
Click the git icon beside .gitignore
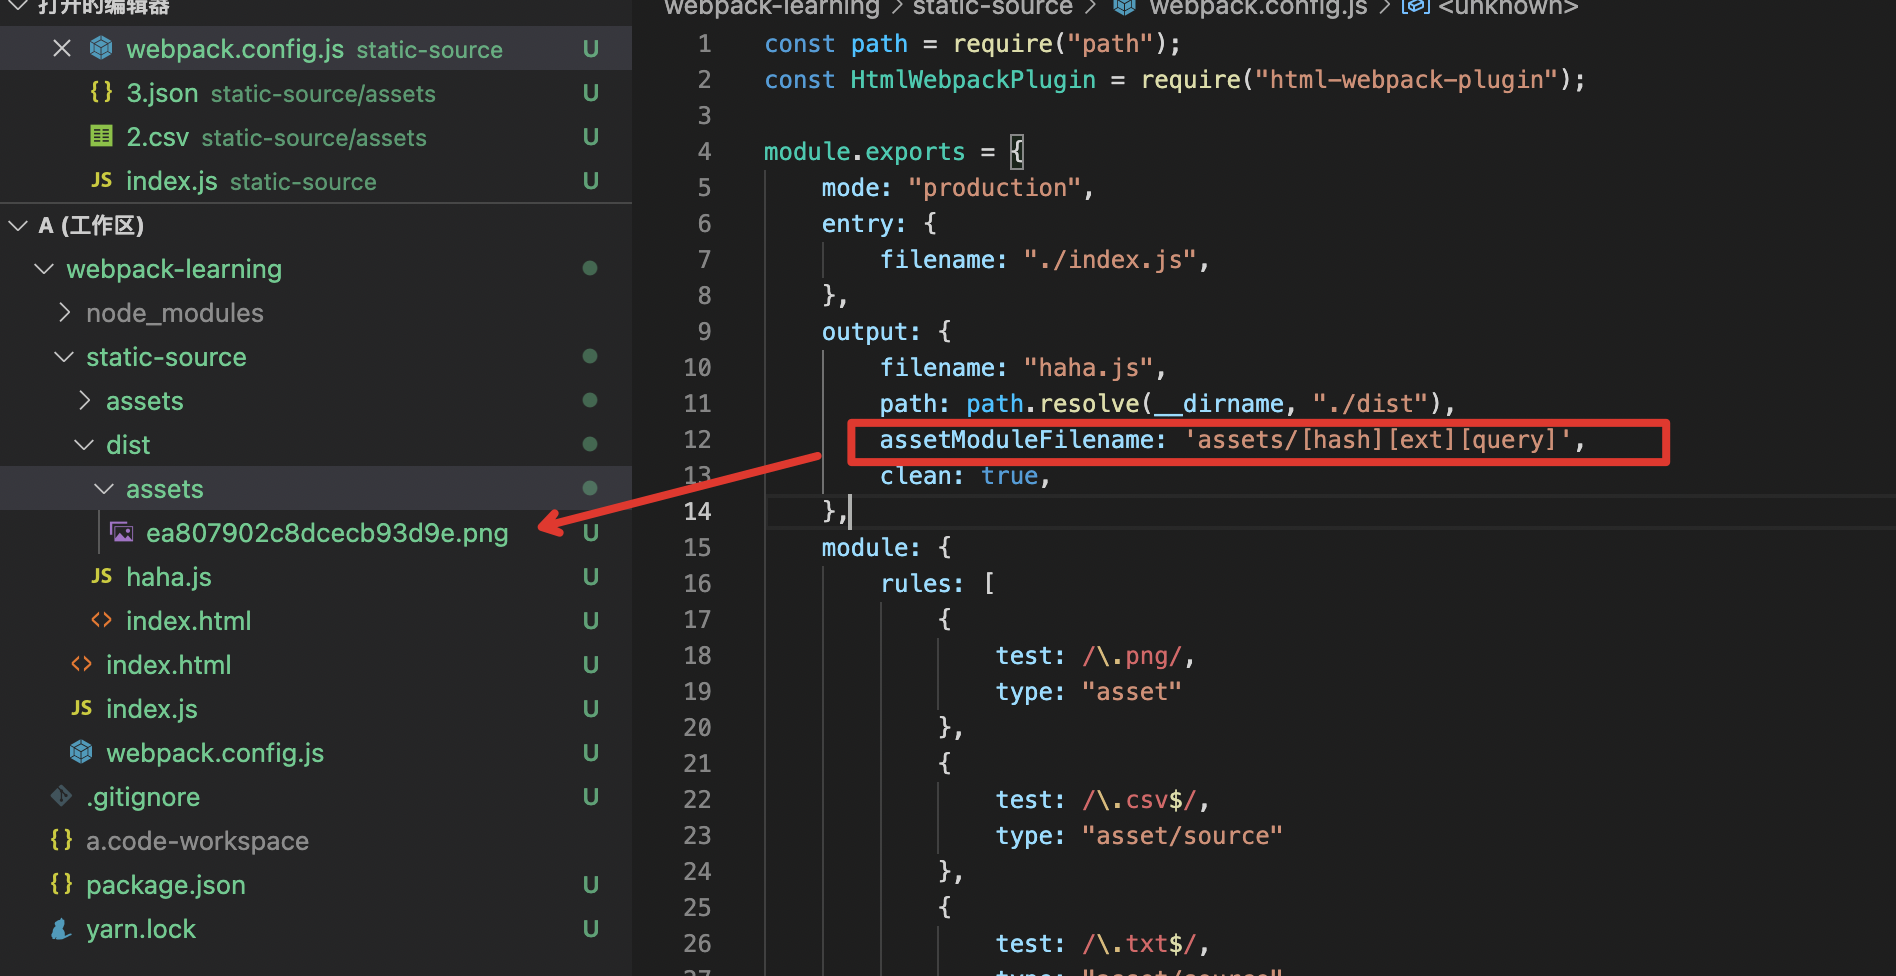tap(61, 796)
